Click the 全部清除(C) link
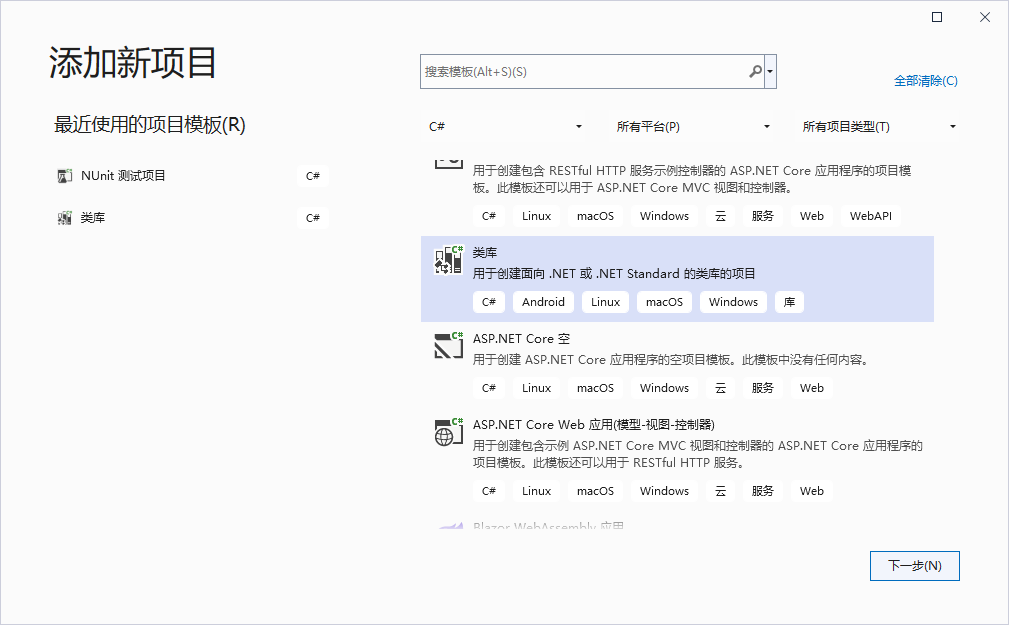The image size is (1009, 625). tap(925, 80)
